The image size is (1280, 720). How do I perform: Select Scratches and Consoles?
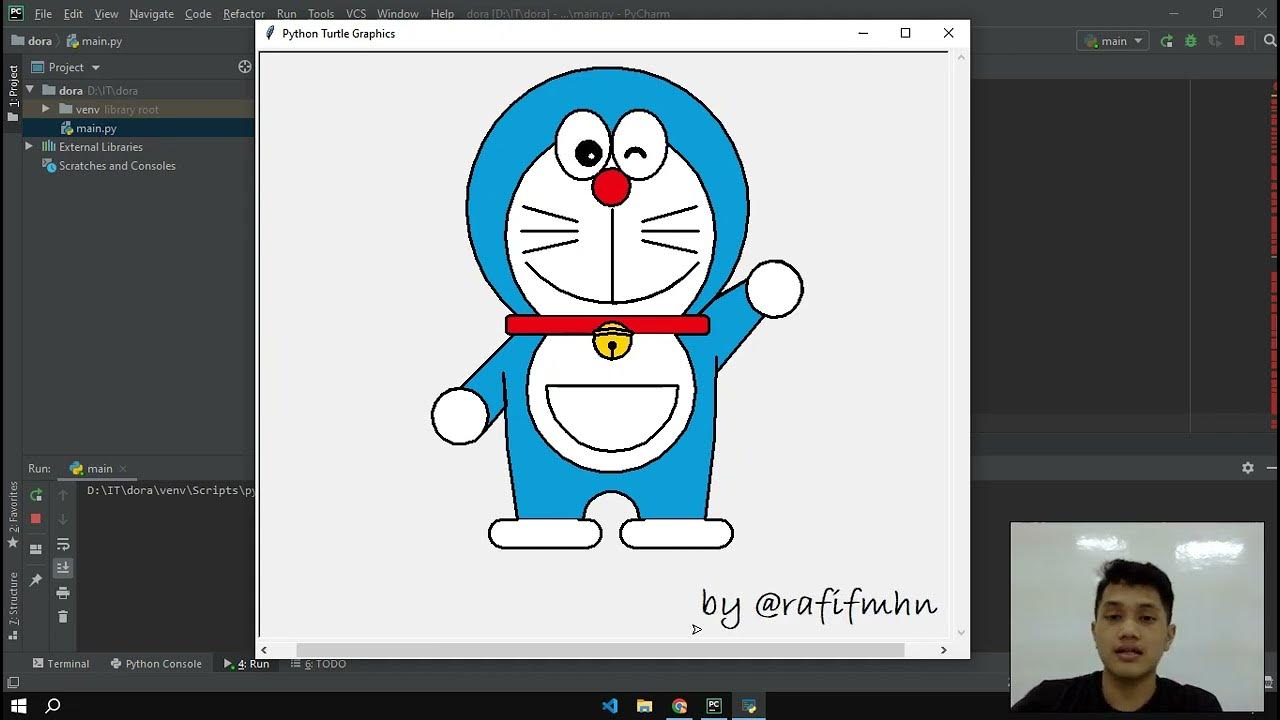click(x=117, y=166)
